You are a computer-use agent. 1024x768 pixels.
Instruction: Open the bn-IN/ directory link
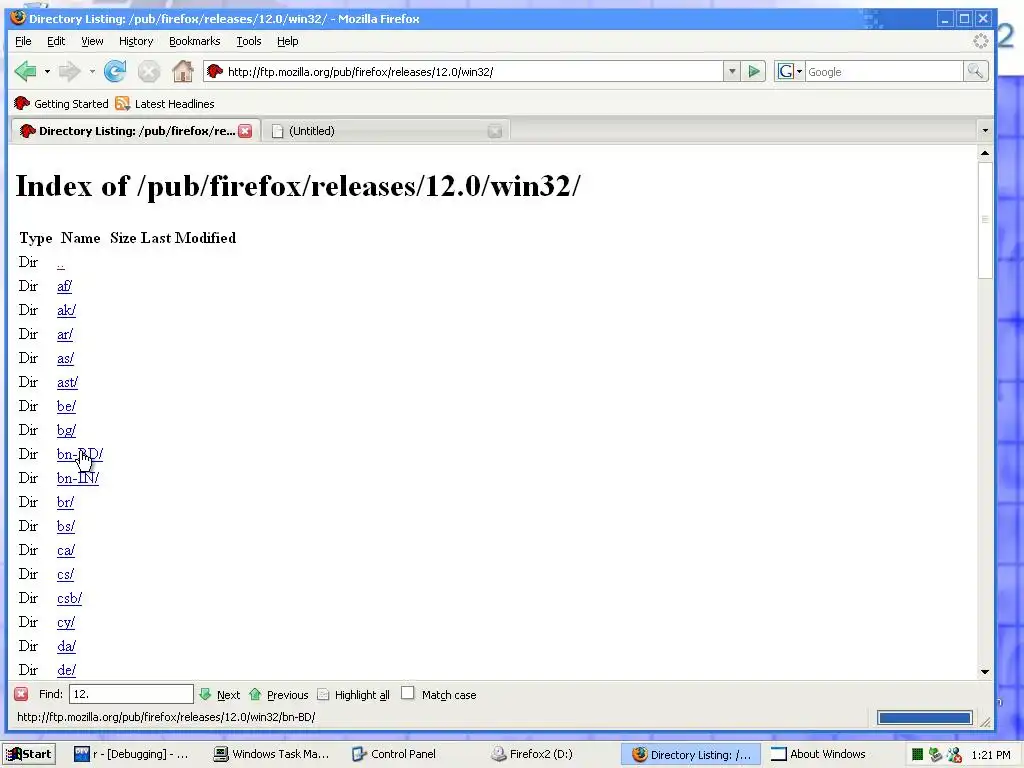tap(78, 478)
